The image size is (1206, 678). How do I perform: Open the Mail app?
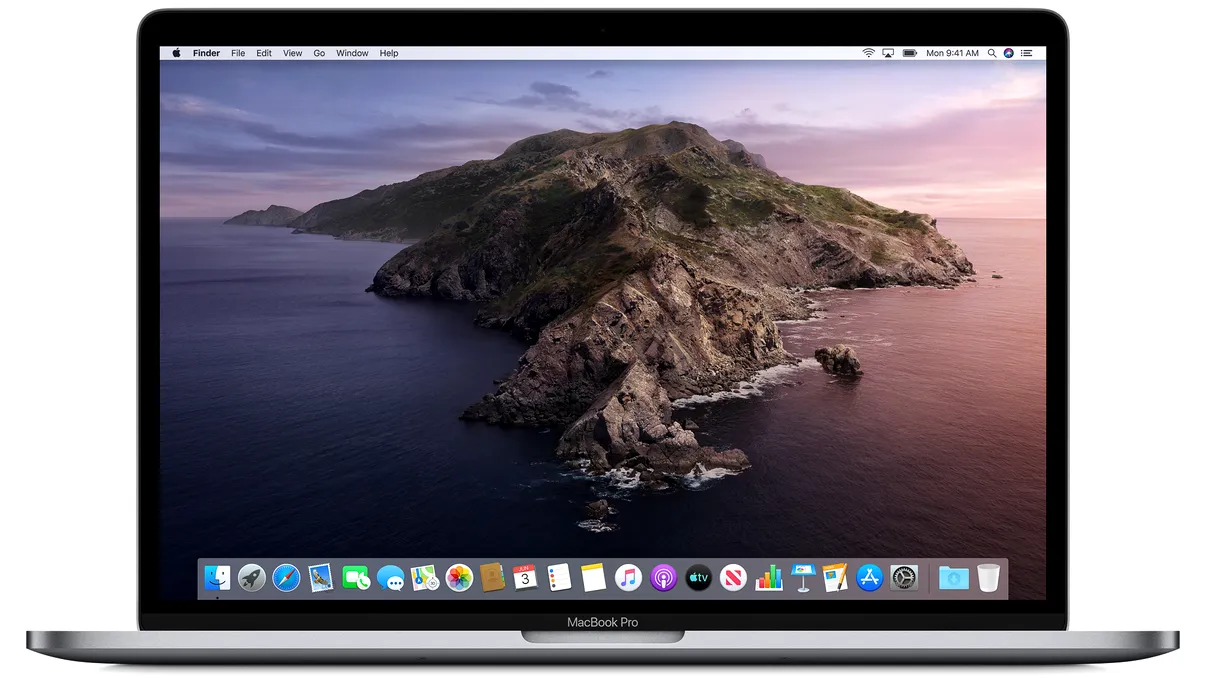319,578
